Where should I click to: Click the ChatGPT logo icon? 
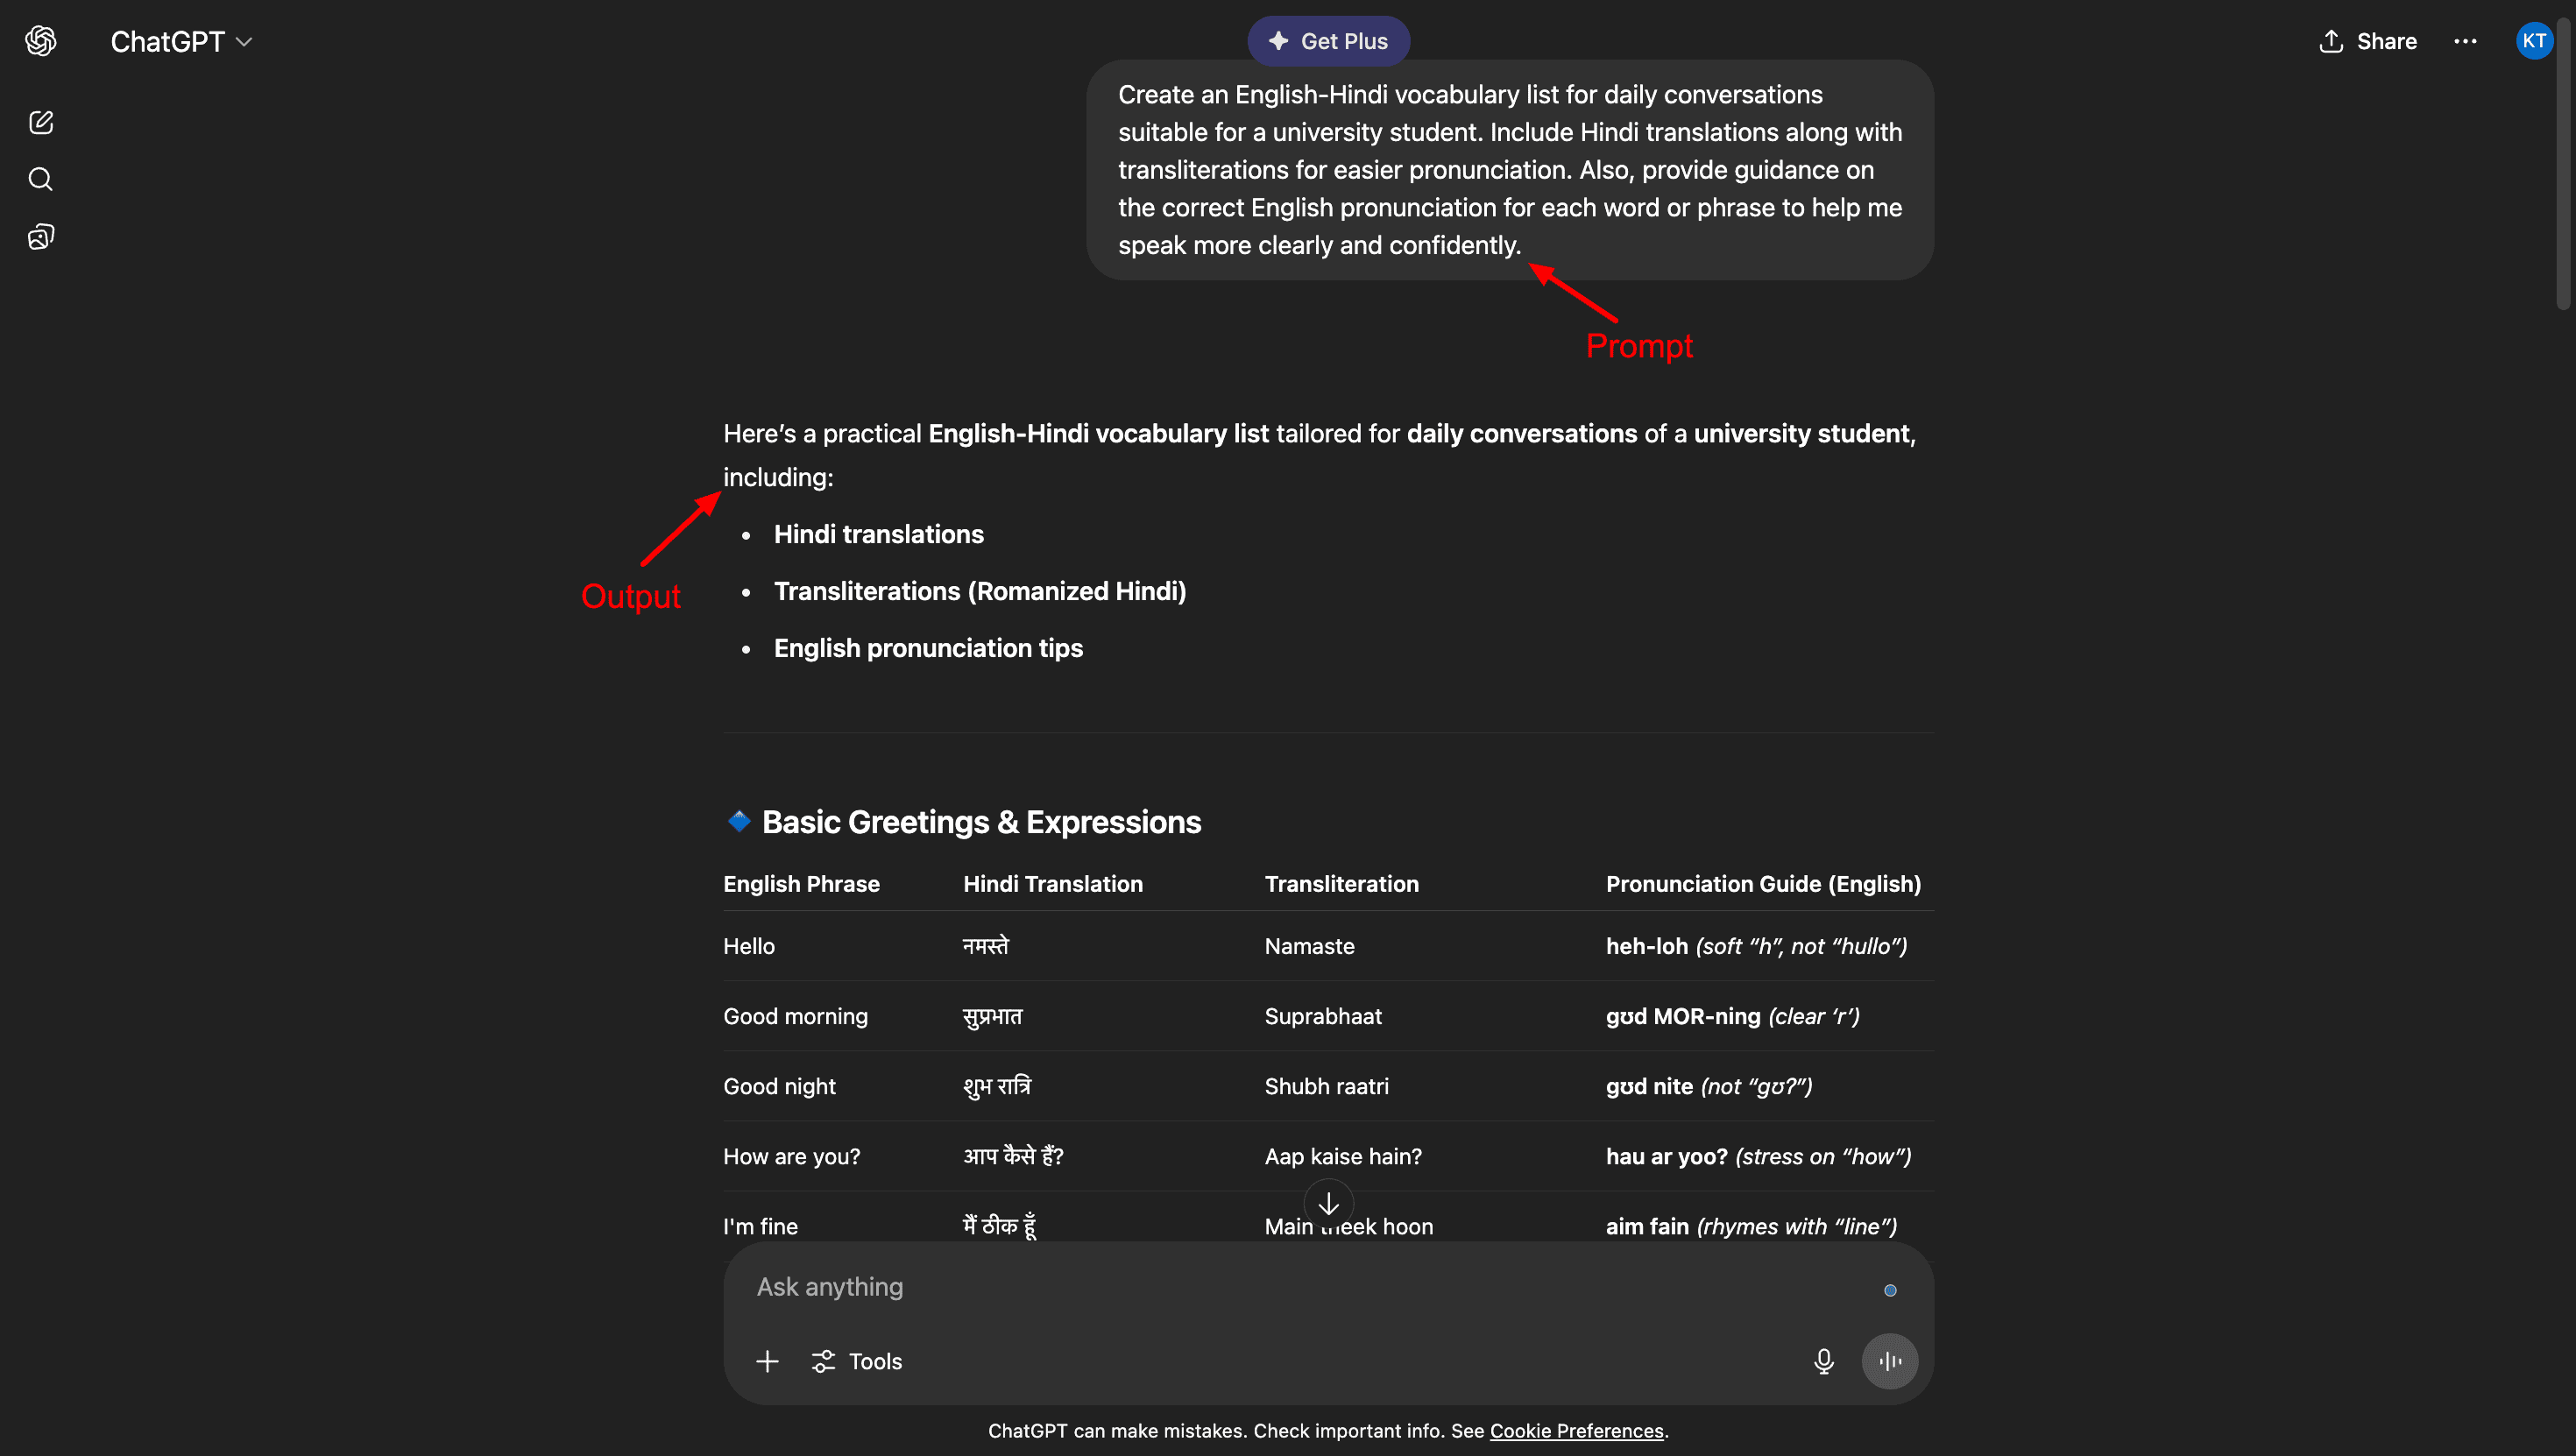click(x=41, y=41)
